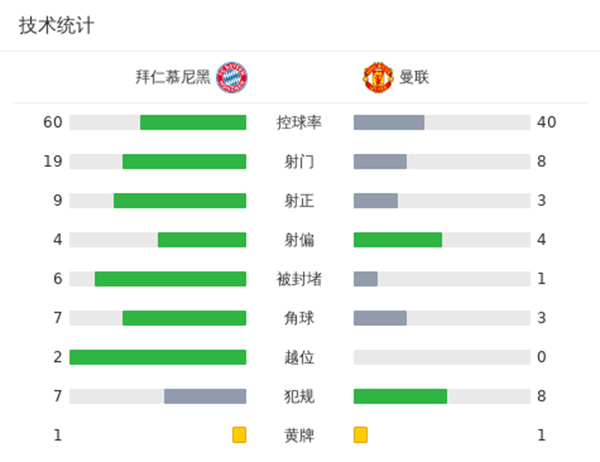Viewport: 600px width, 462px height.
Task: Click Manchester United's grey possession bar
Action: pos(389,123)
